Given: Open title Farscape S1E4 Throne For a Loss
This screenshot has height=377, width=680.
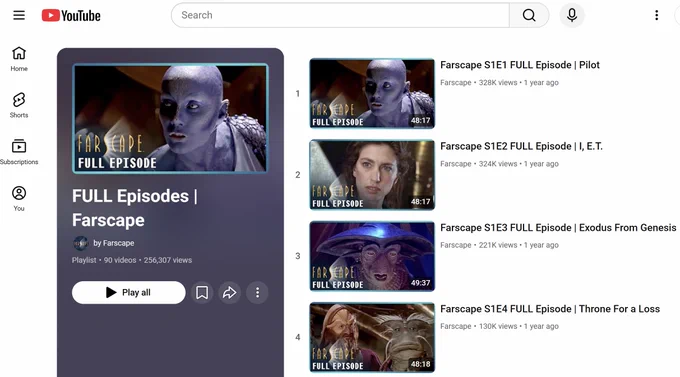Looking at the screenshot, I should tap(550, 309).
